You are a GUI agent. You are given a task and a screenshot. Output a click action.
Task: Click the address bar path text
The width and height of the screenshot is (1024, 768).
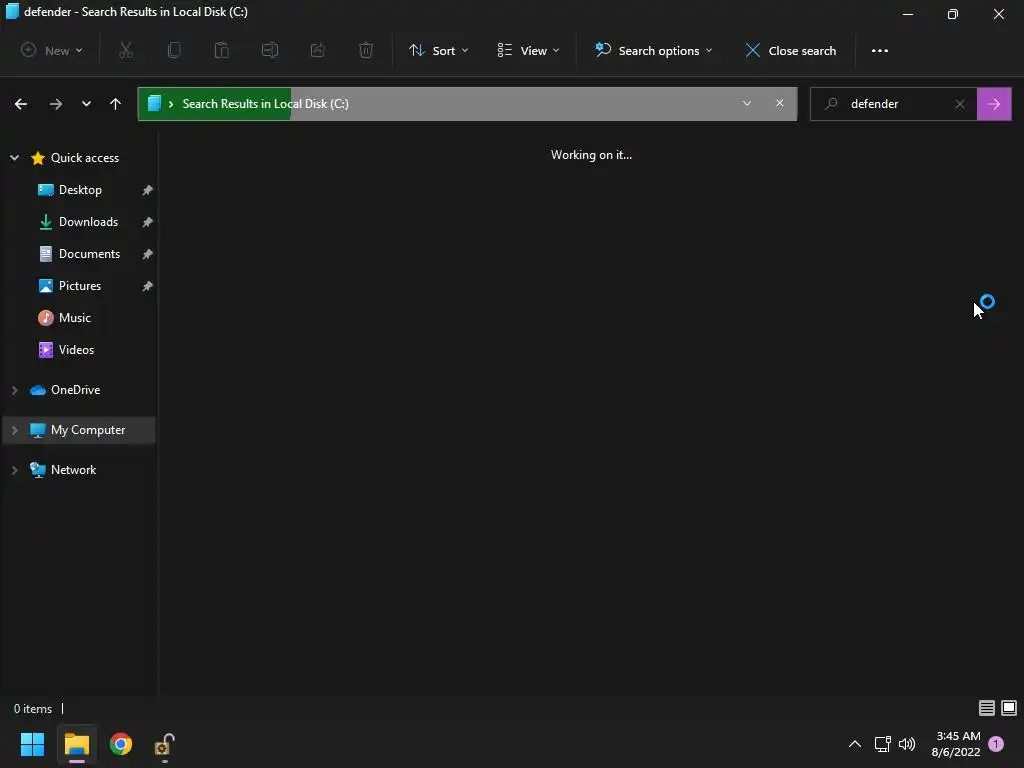pyautogui.click(x=265, y=104)
